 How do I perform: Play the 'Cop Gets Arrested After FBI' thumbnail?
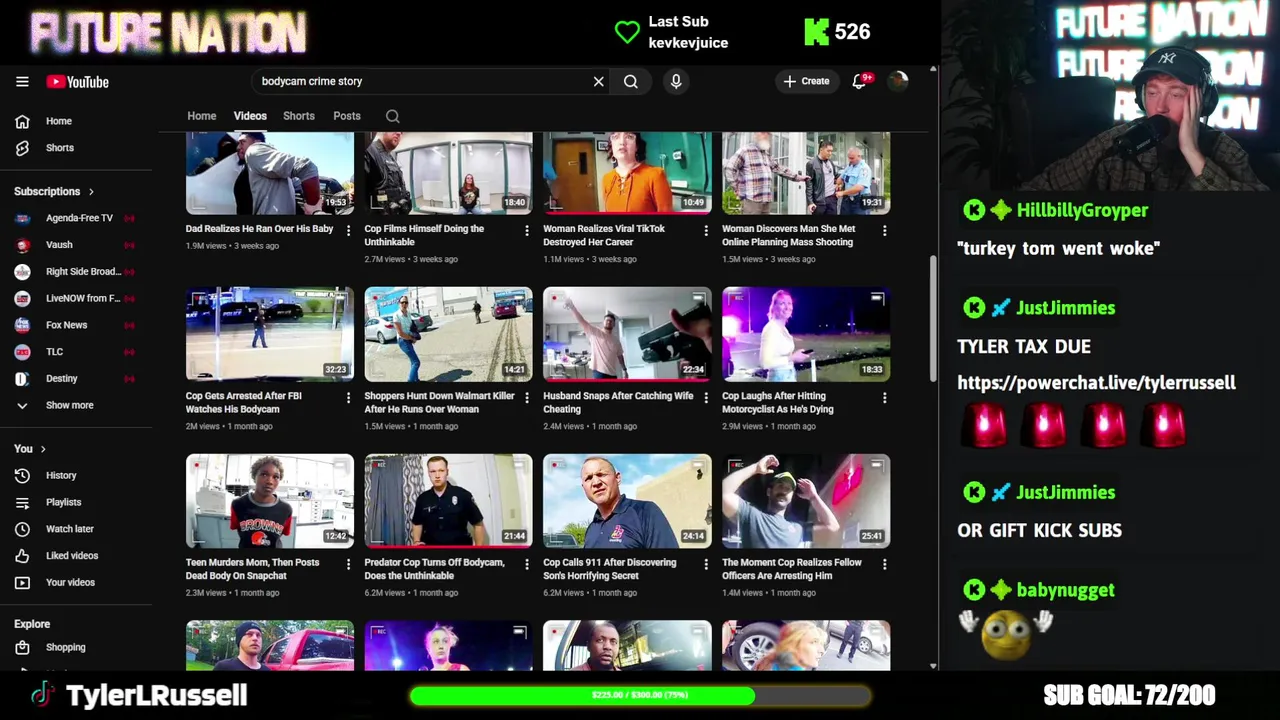click(x=270, y=334)
